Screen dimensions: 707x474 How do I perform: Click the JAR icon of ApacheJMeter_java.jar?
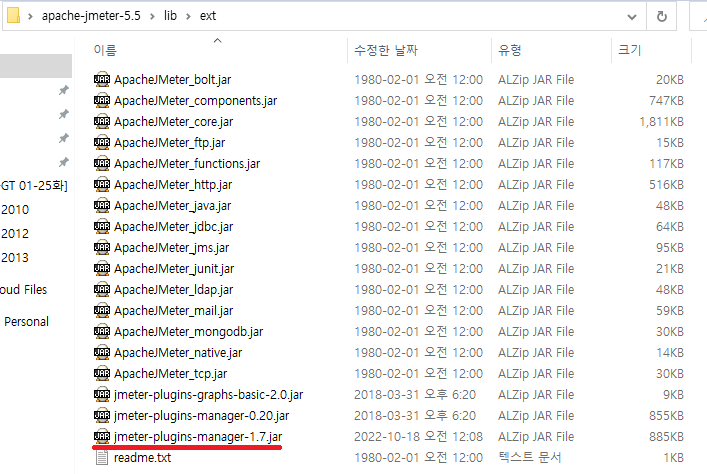102,205
